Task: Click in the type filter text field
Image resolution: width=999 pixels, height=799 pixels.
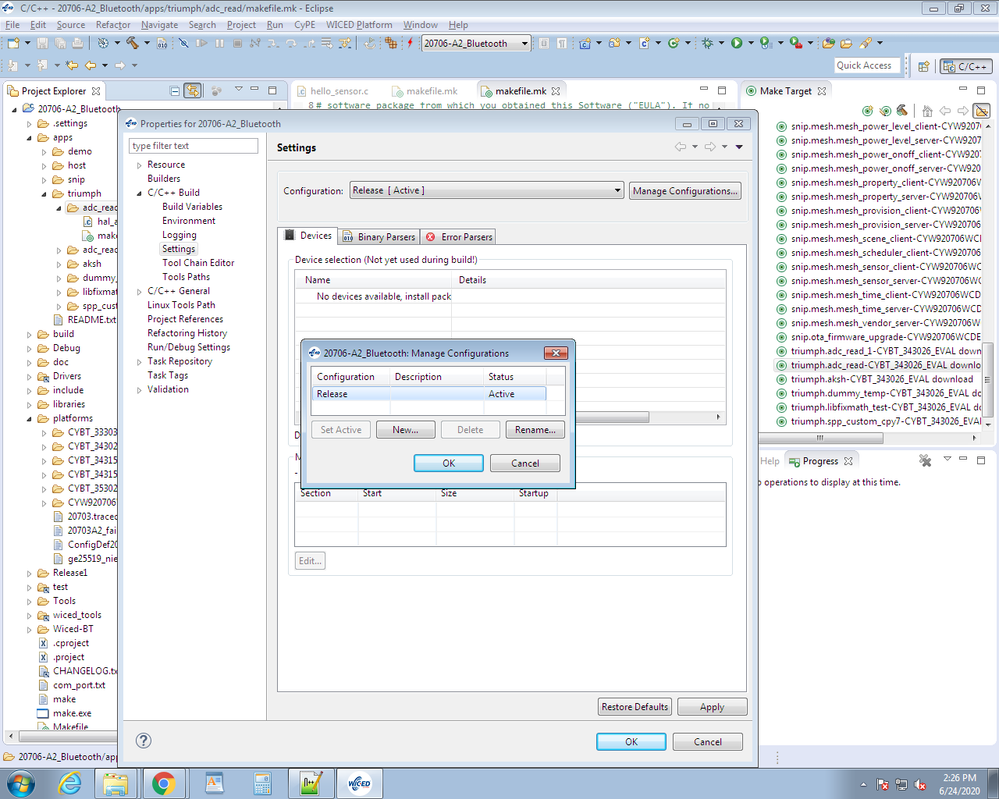Action: tap(192, 145)
